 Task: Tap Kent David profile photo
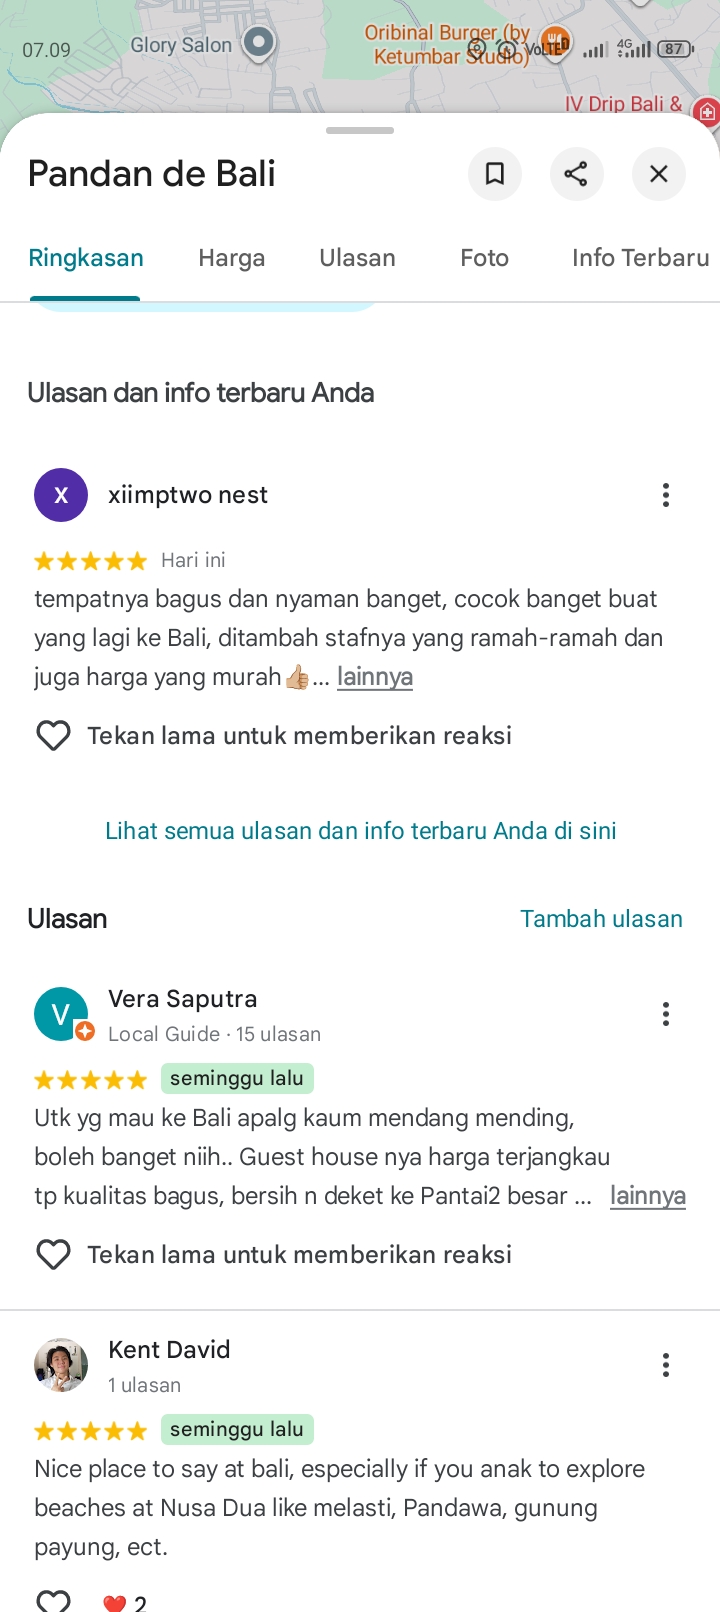coord(61,1365)
